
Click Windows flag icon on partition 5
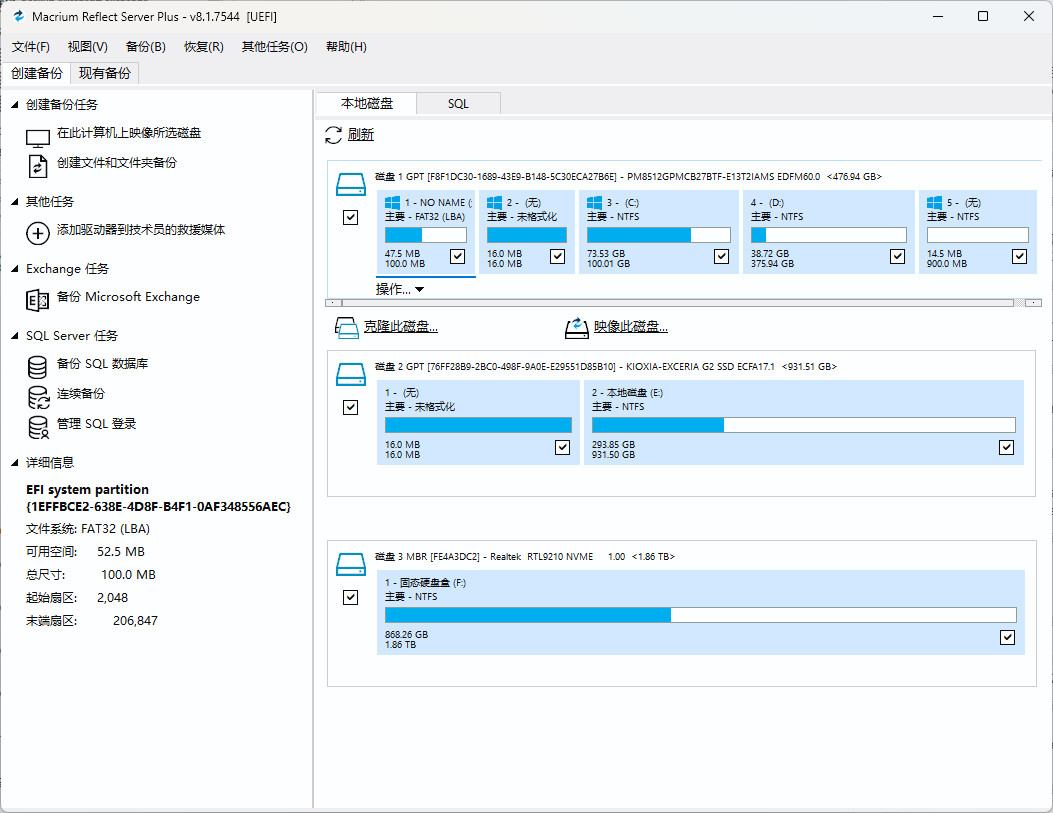(x=935, y=203)
